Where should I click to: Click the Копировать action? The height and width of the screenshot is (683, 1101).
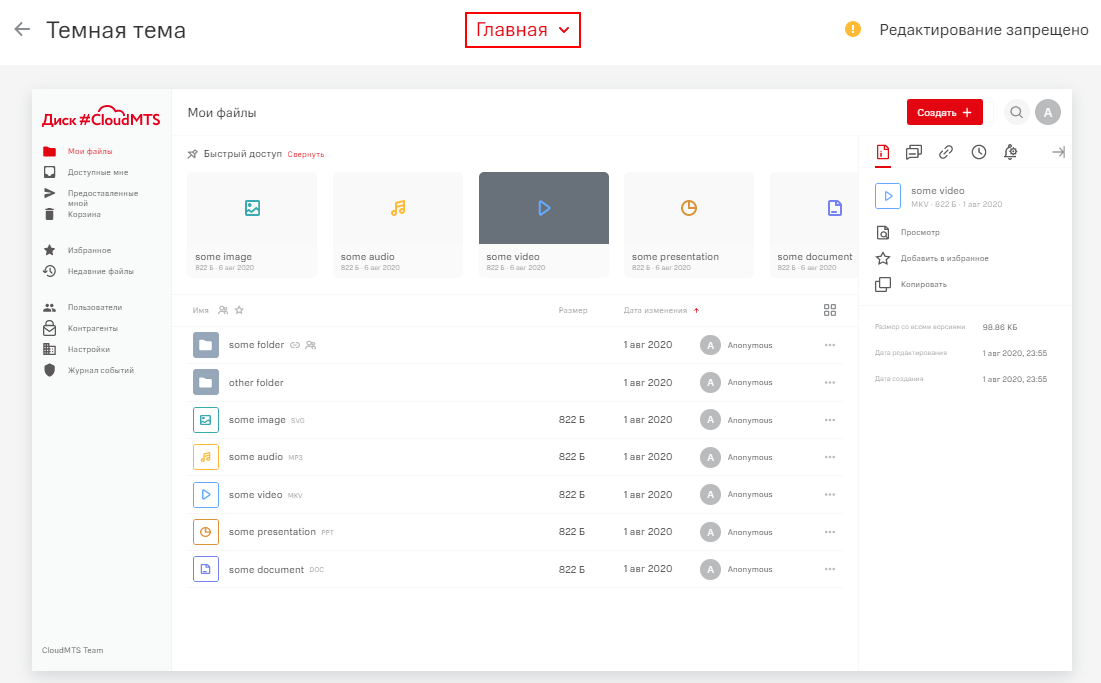click(923, 284)
